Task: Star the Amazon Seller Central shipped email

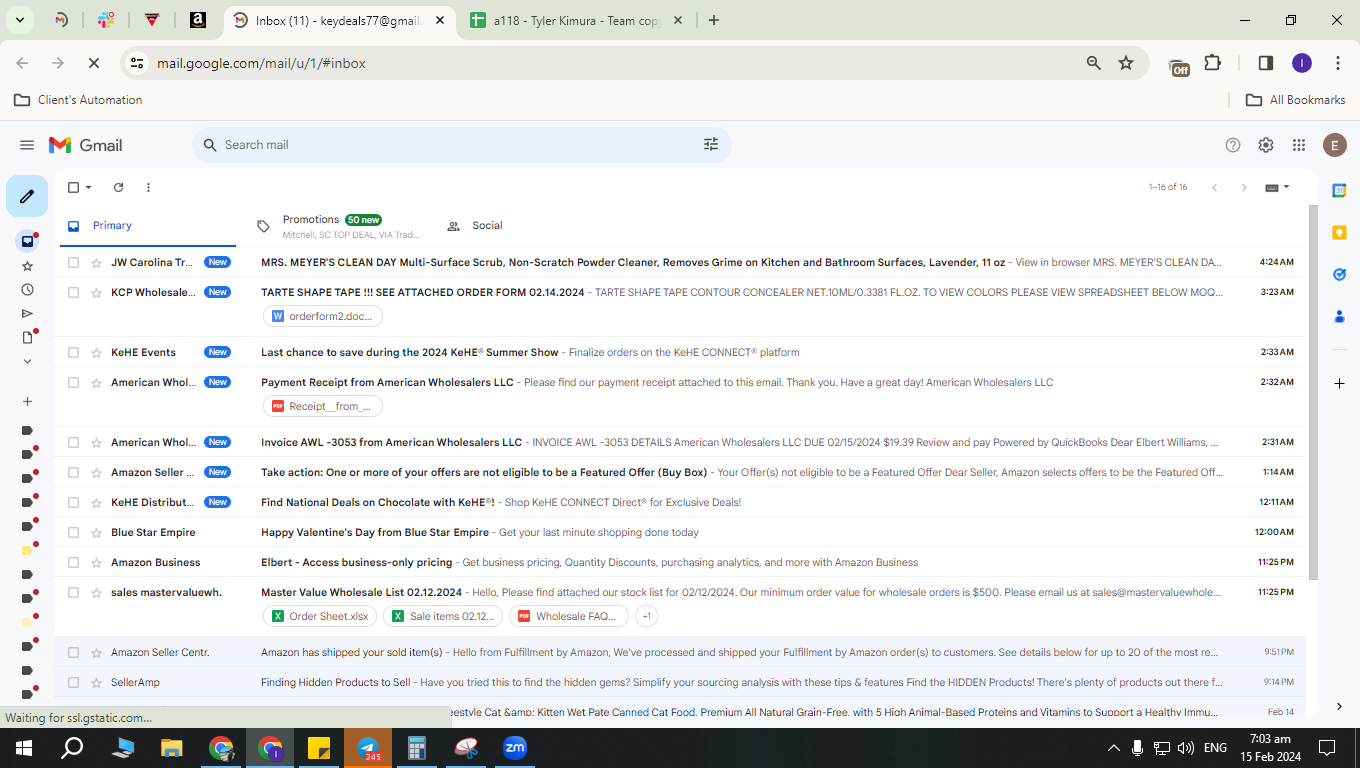Action: (x=96, y=652)
